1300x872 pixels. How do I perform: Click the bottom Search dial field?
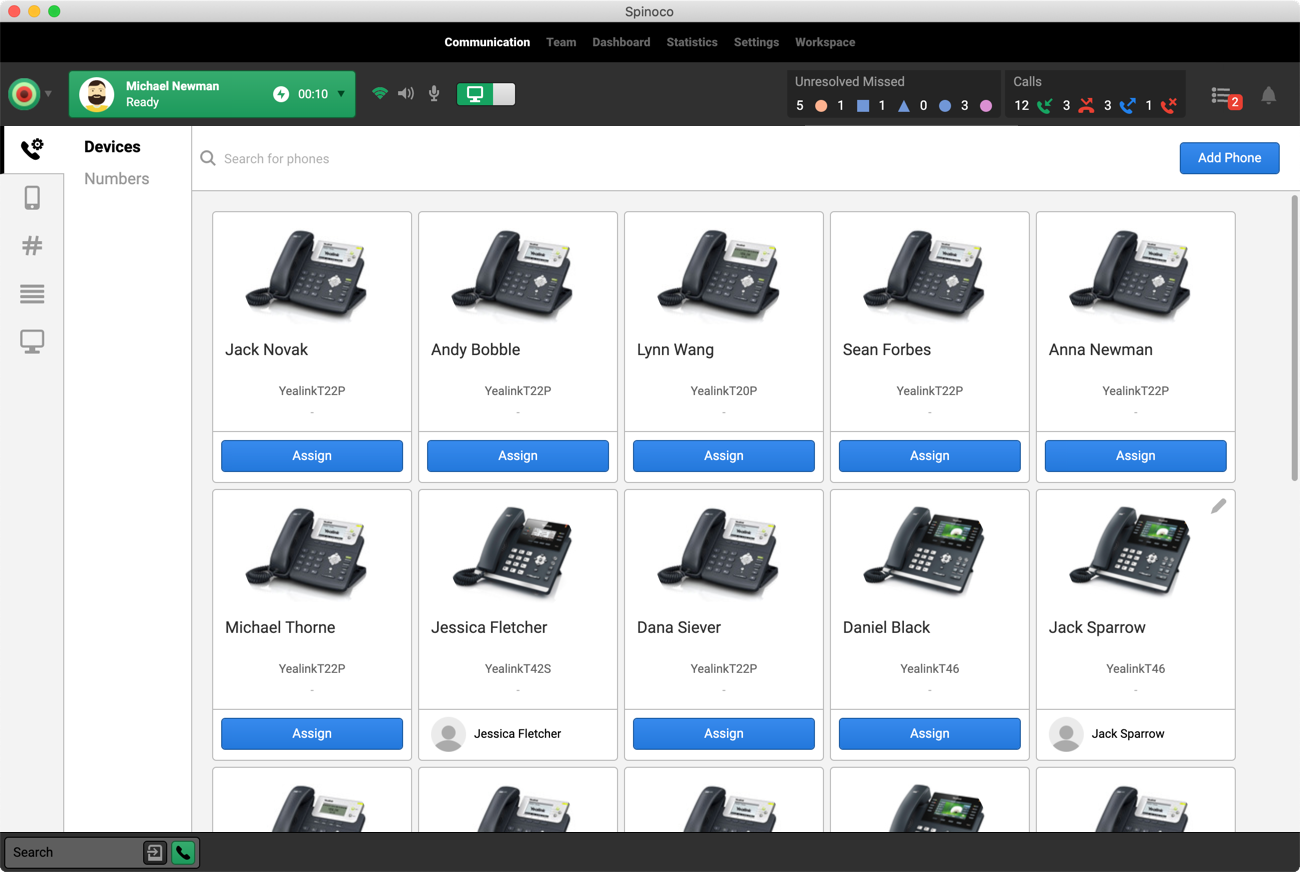tap(75, 852)
